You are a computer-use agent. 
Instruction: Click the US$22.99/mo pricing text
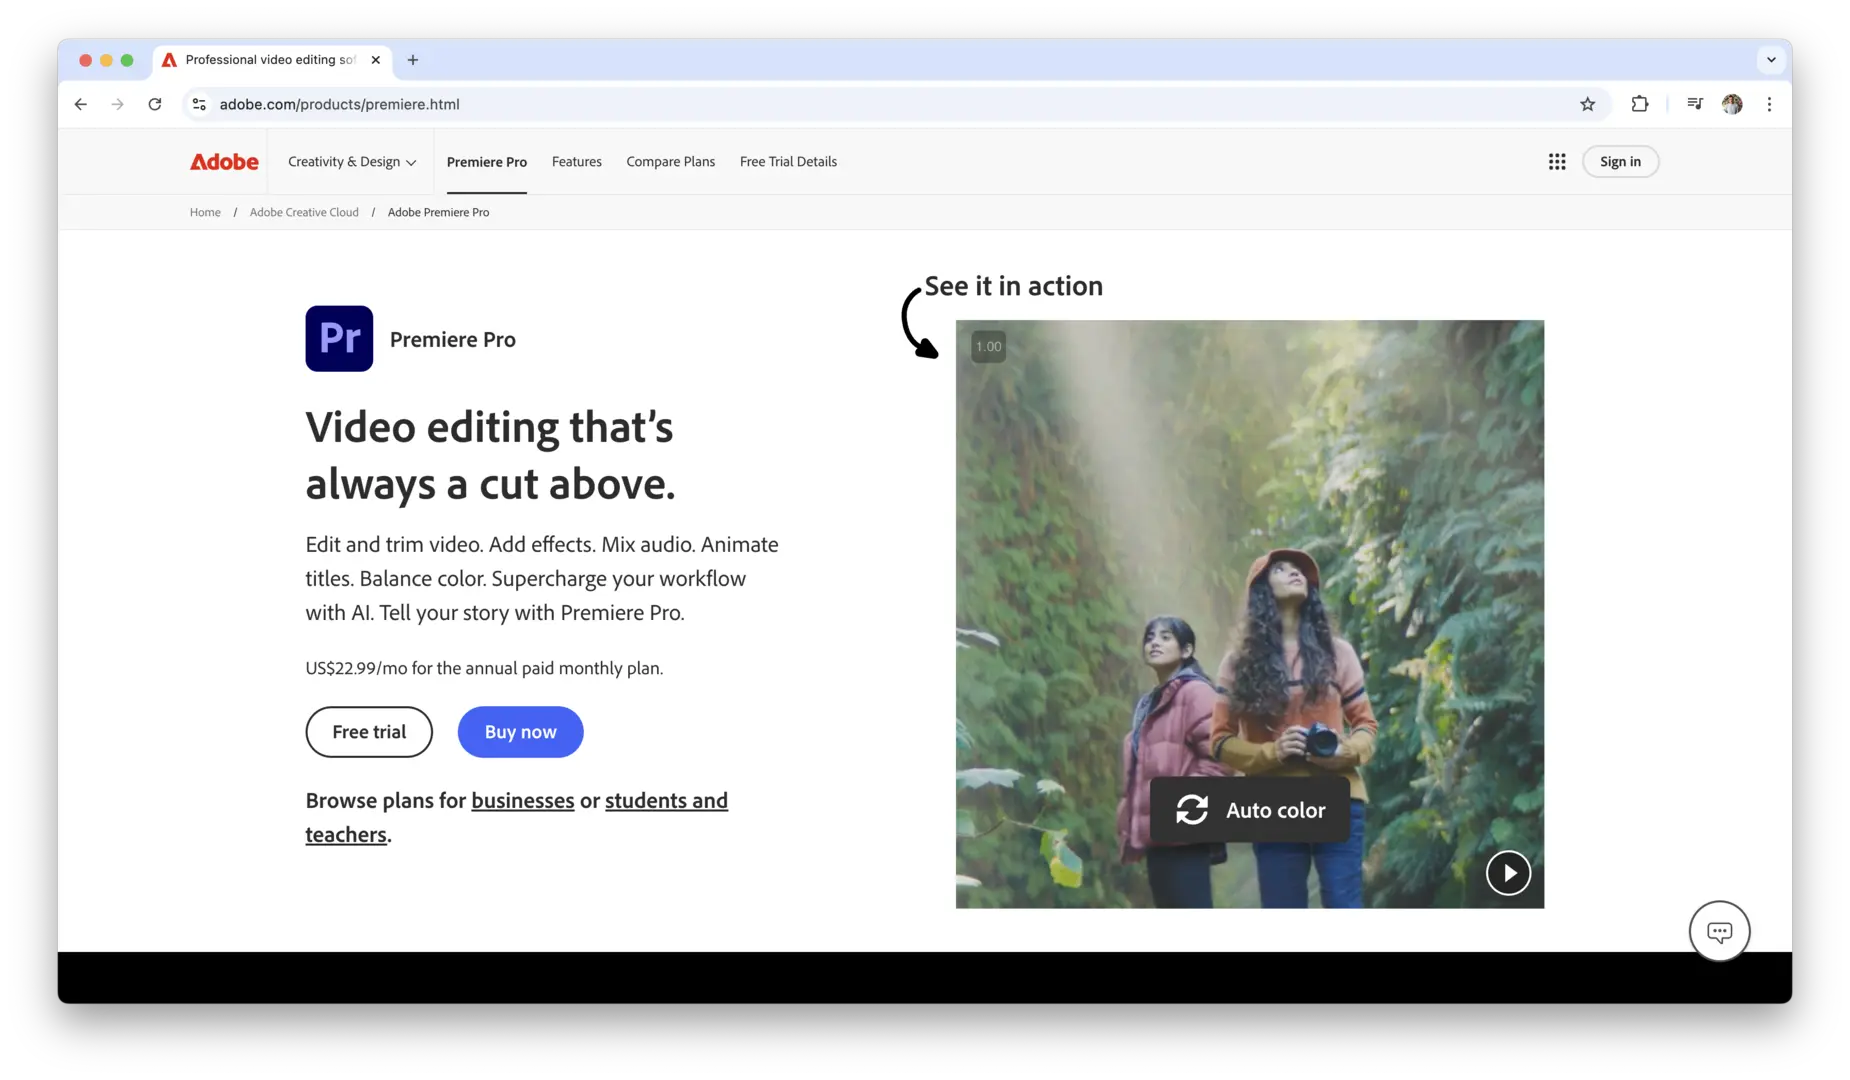pyautogui.click(x=484, y=668)
